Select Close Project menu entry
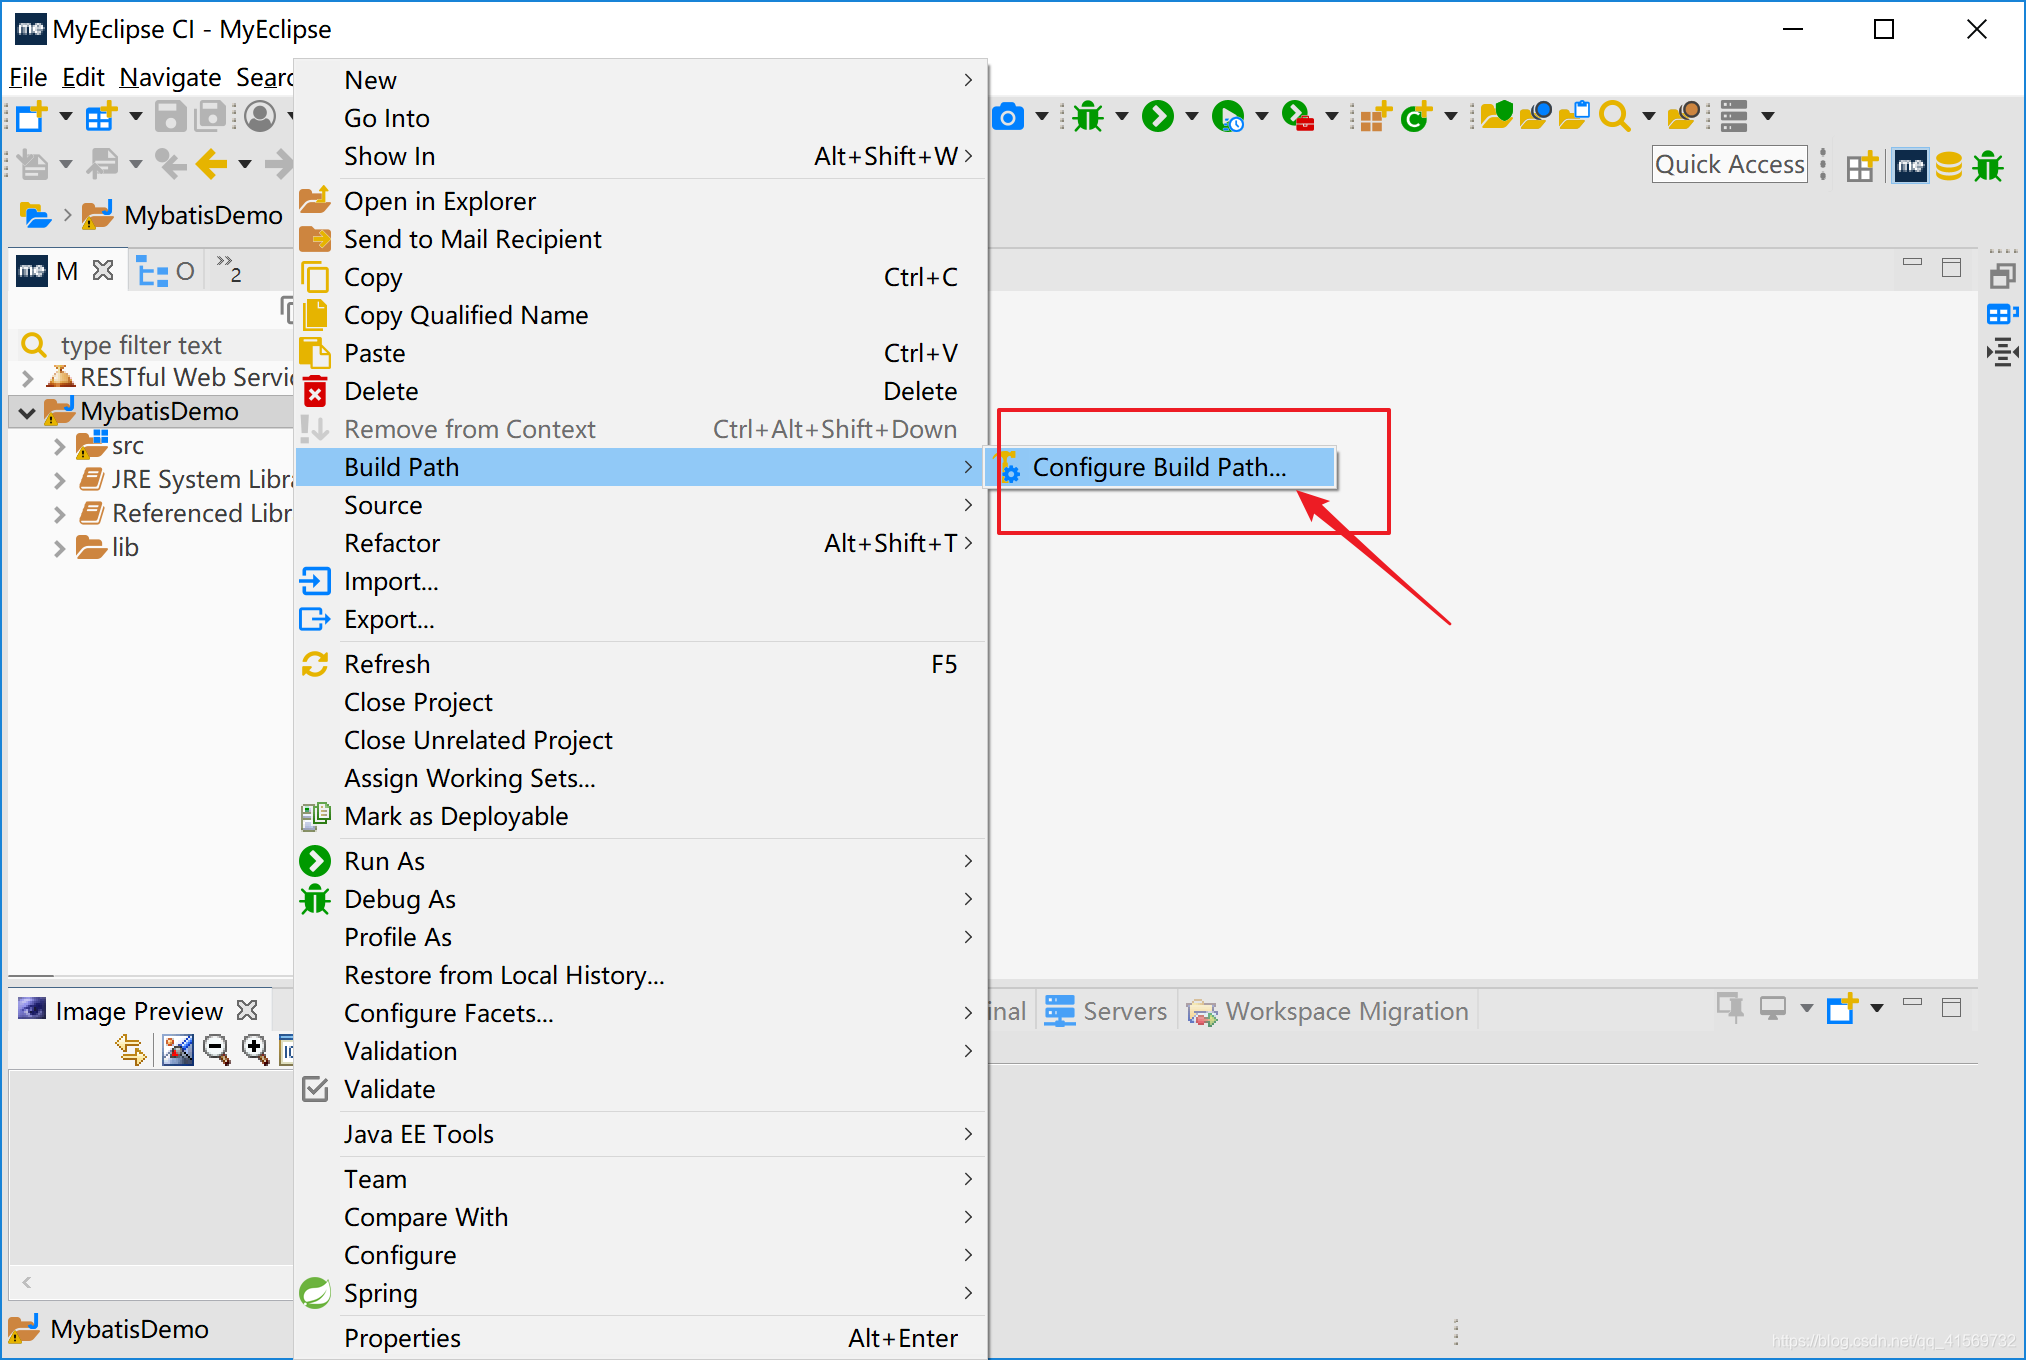Image resolution: width=2026 pixels, height=1360 pixels. click(x=640, y=702)
